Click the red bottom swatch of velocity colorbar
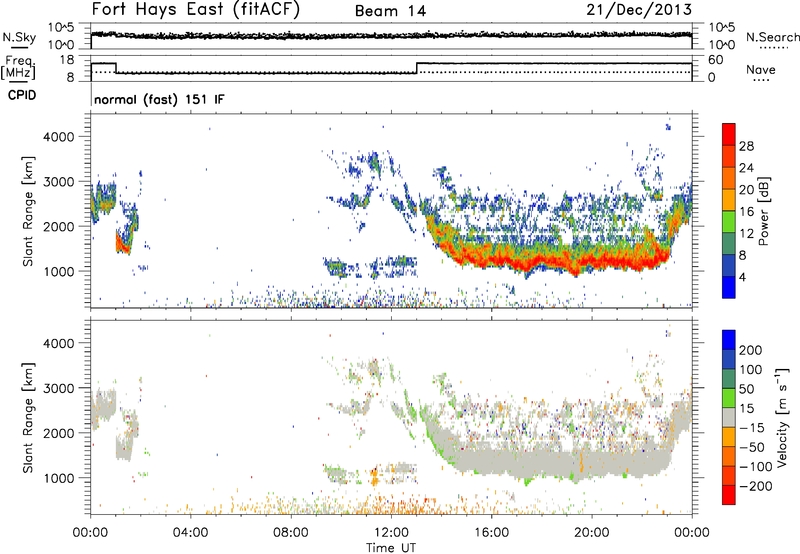Viewport: 800px width, 554px height. pyautogui.click(x=729, y=495)
